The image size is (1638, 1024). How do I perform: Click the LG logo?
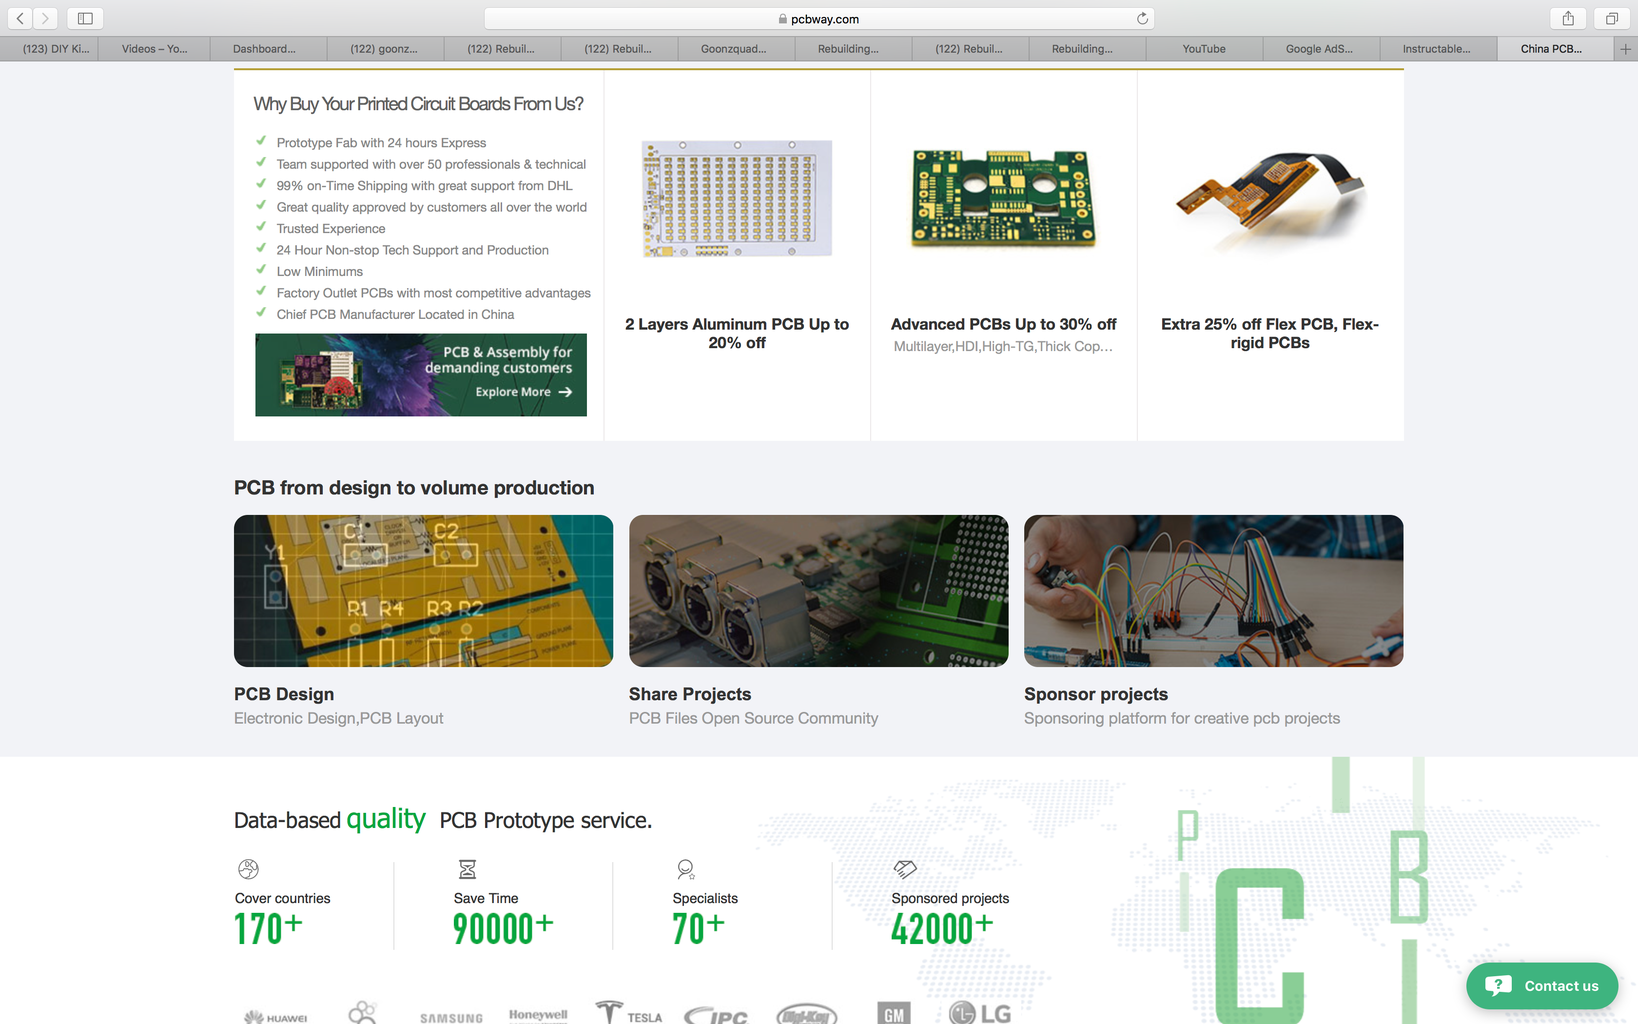tap(980, 1013)
